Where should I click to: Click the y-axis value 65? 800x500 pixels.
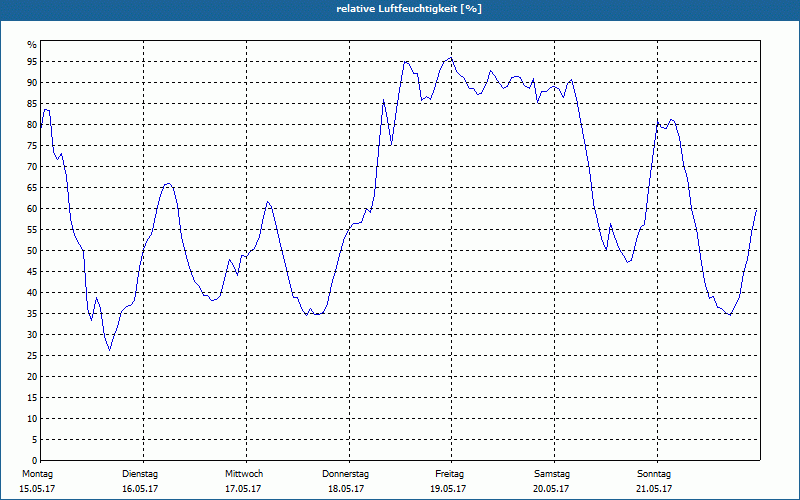pyautogui.click(x=32, y=188)
